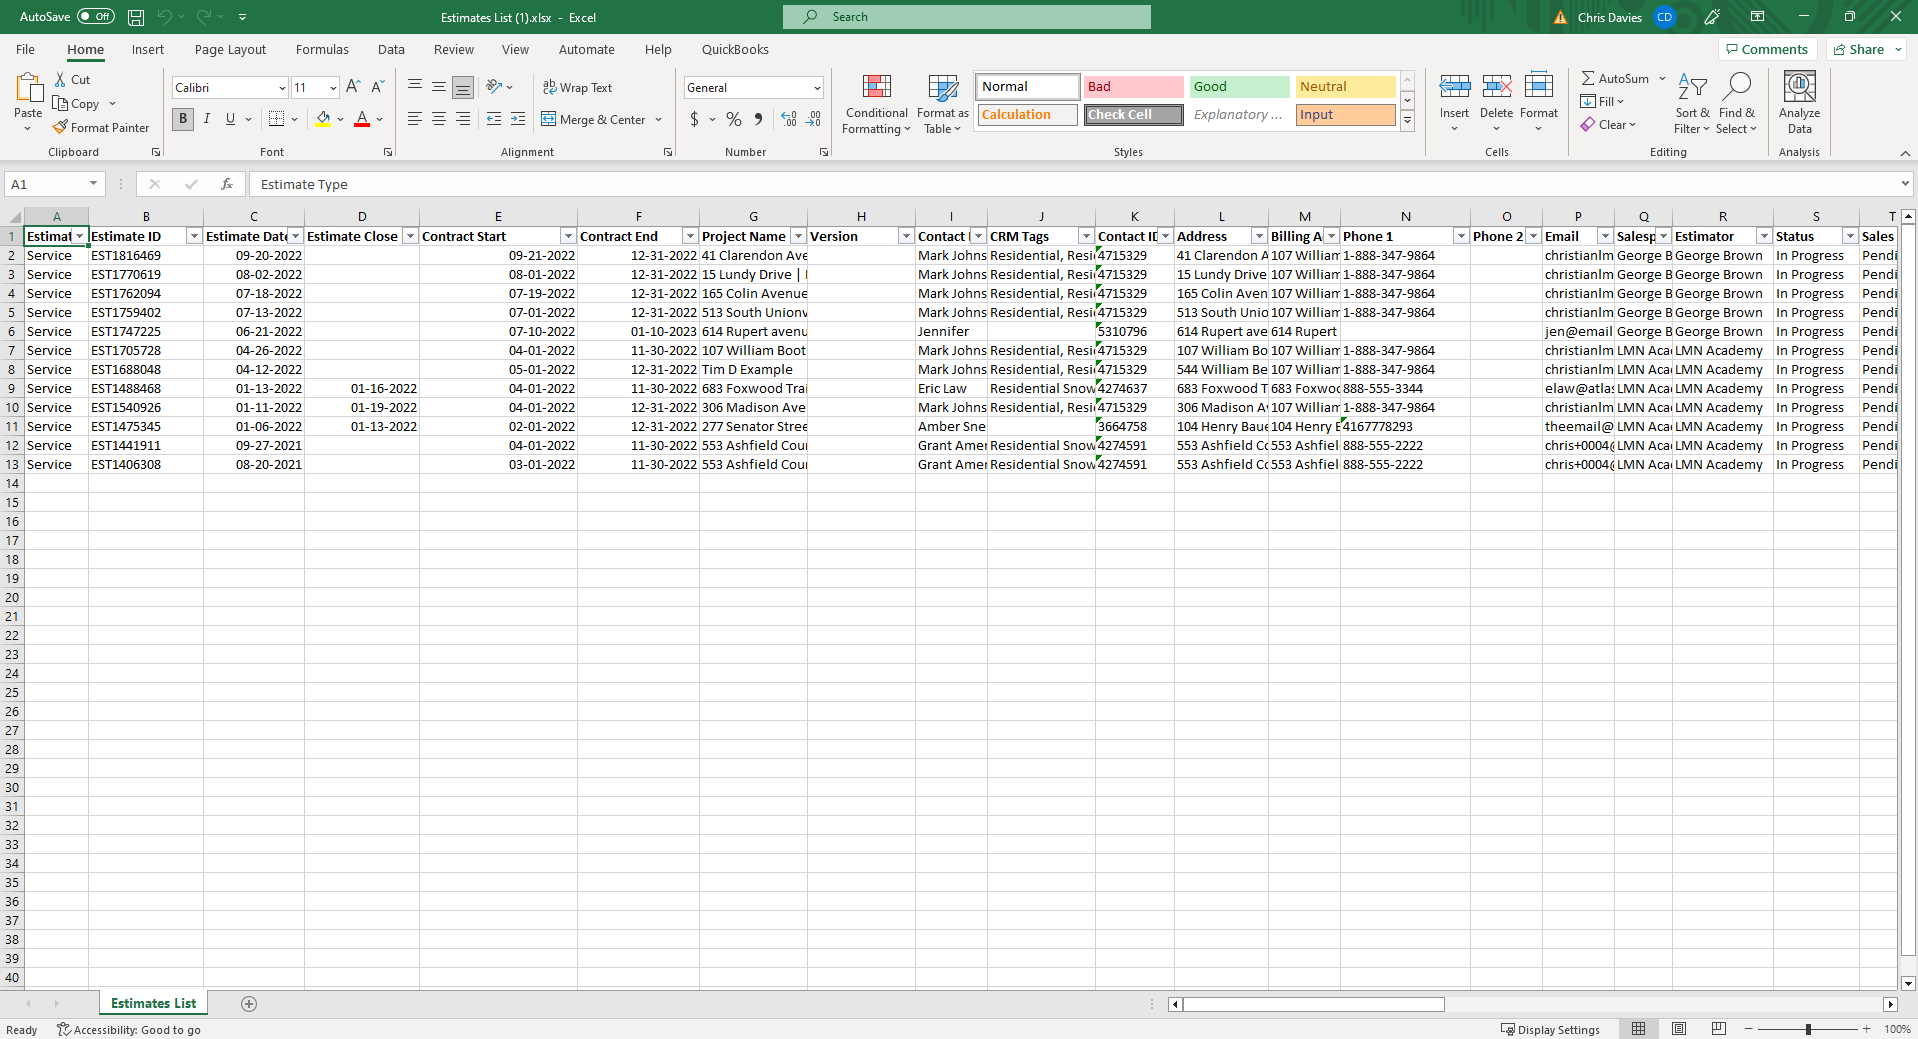Toggle Bold formatting

tap(183, 119)
